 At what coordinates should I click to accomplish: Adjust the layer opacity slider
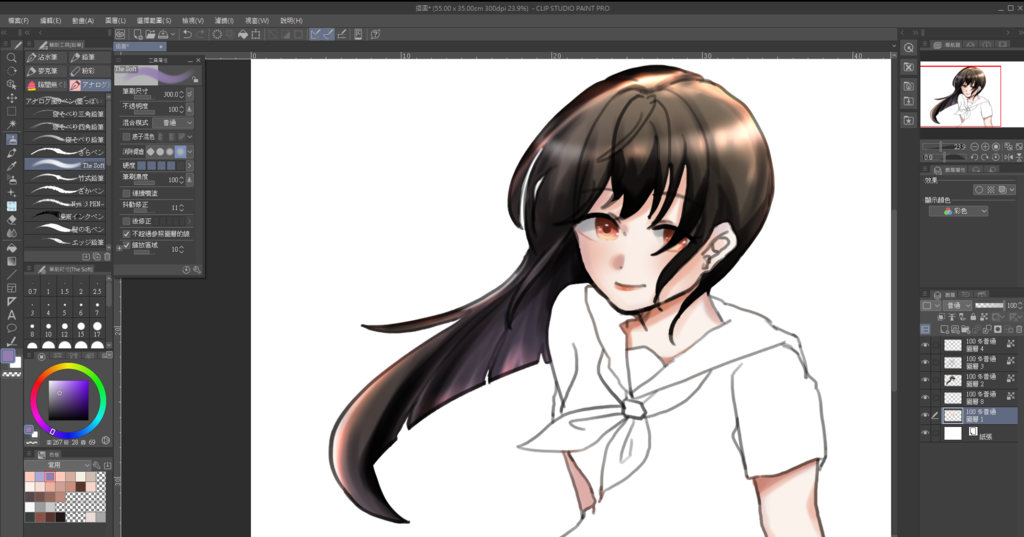point(989,305)
